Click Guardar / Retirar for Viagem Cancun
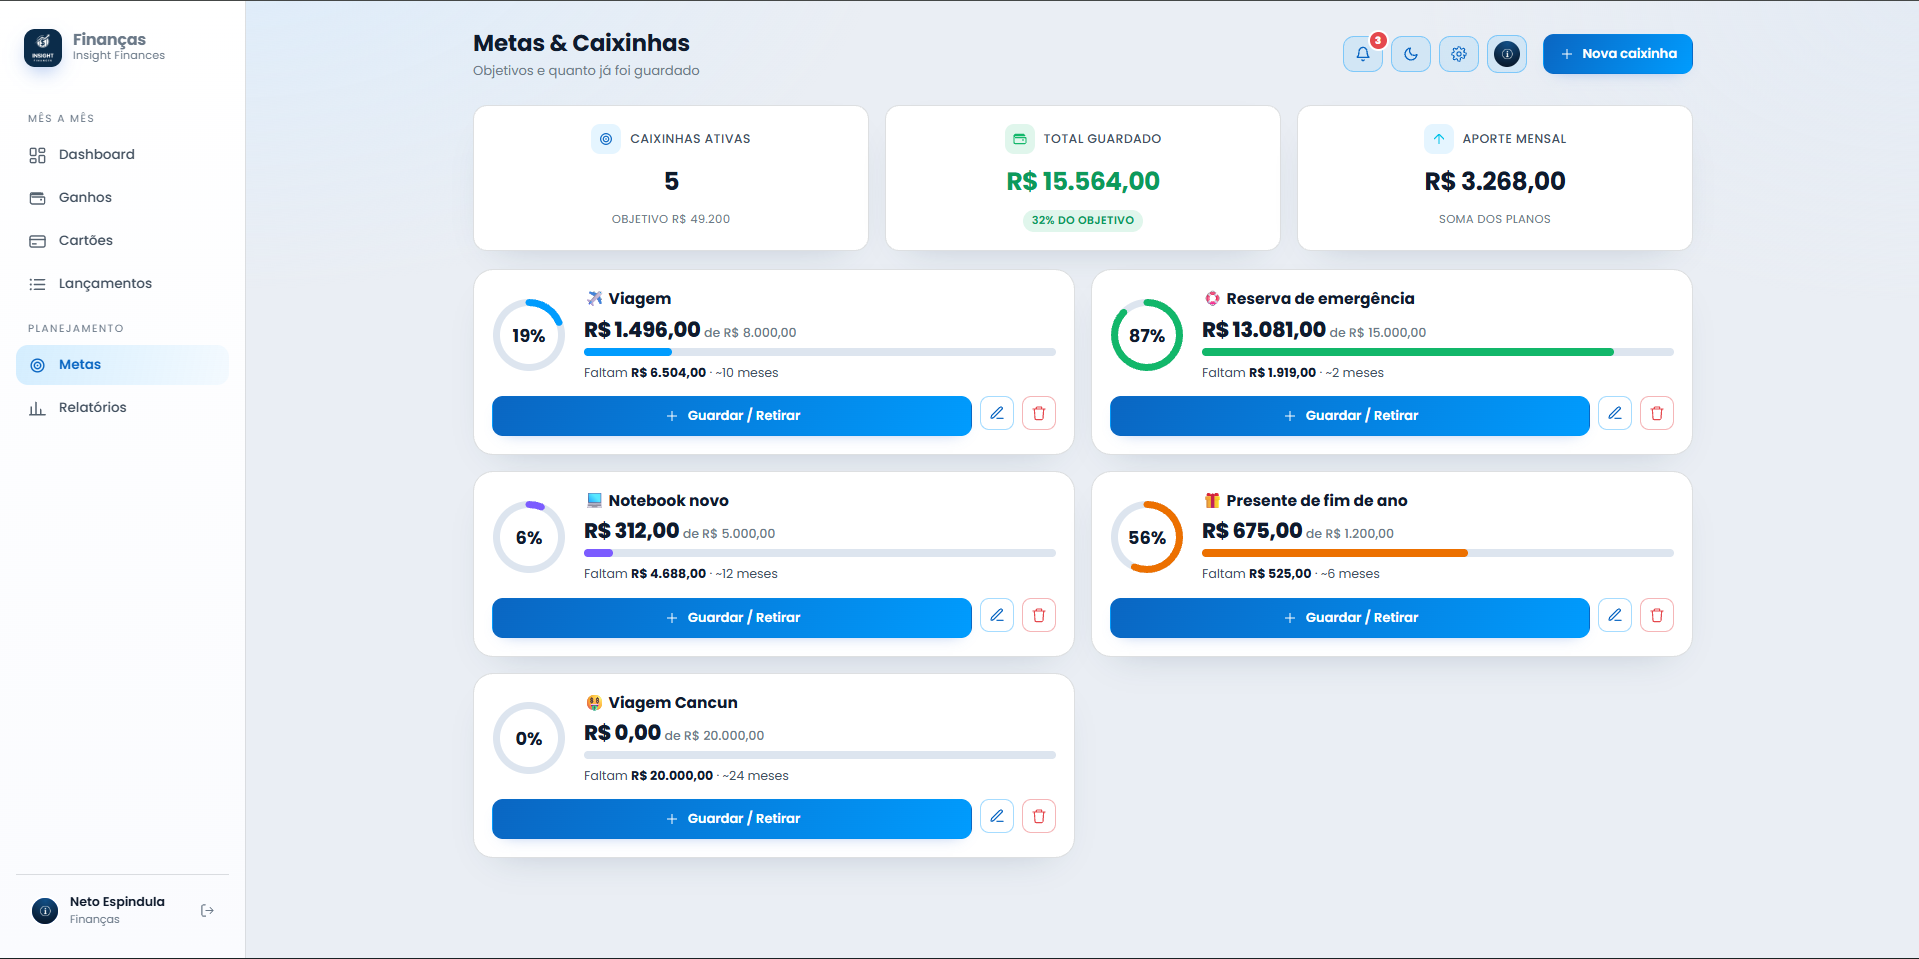Image resolution: width=1919 pixels, height=959 pixels. point(731,819)
